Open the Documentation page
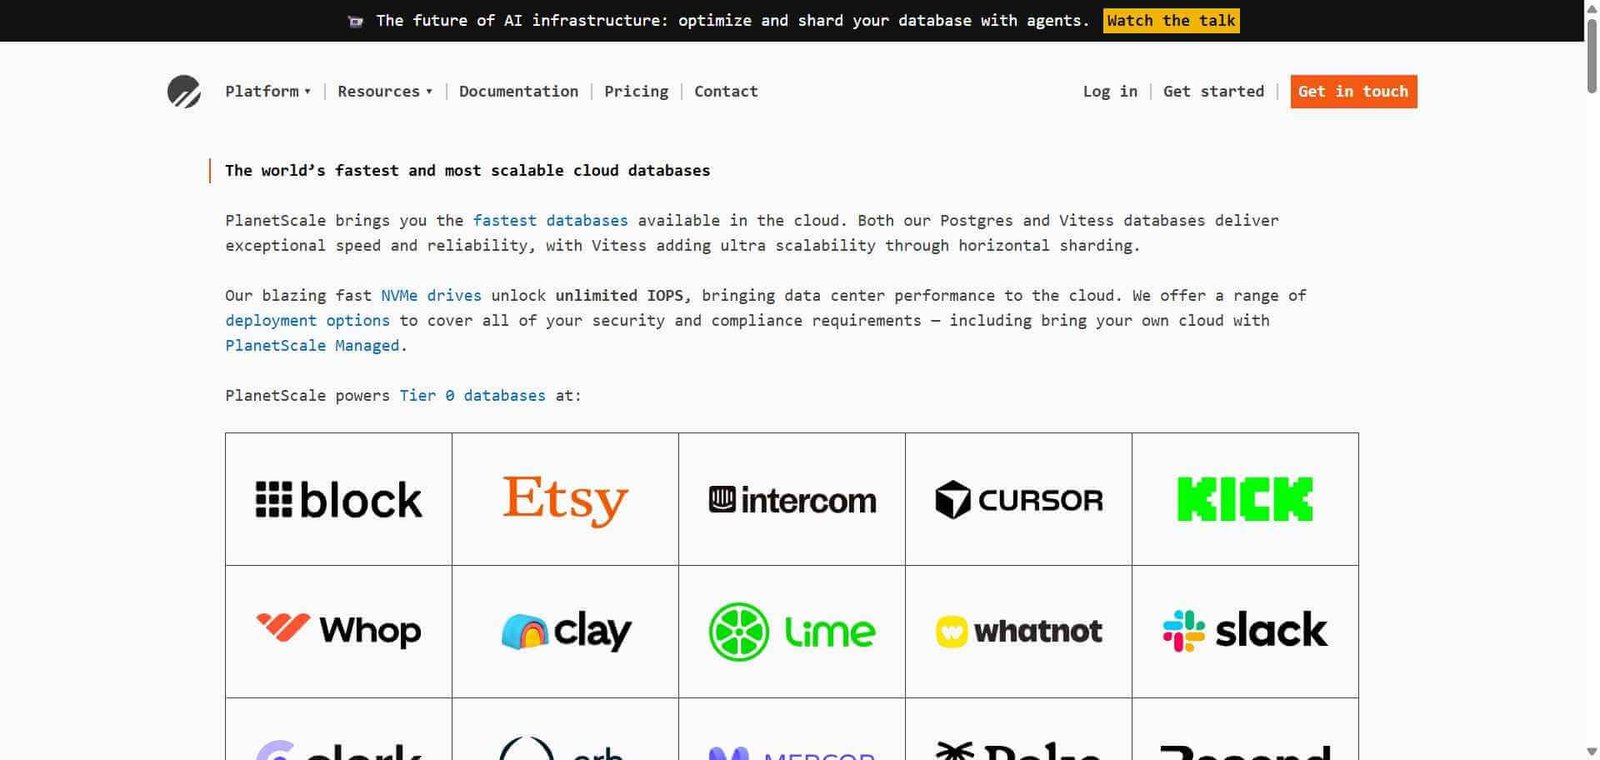Image resolution: width=1600 pixels, height=760 pixels. click(518, 91)
